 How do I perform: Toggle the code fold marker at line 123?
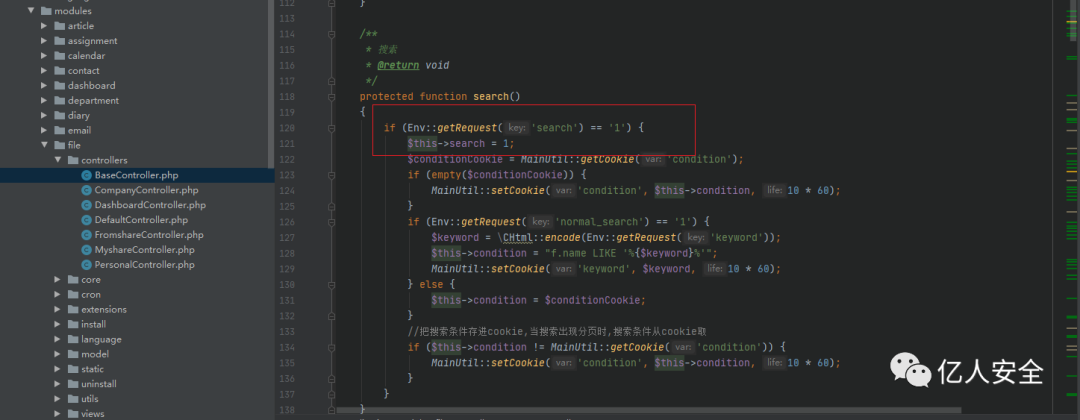coord(332,175)
